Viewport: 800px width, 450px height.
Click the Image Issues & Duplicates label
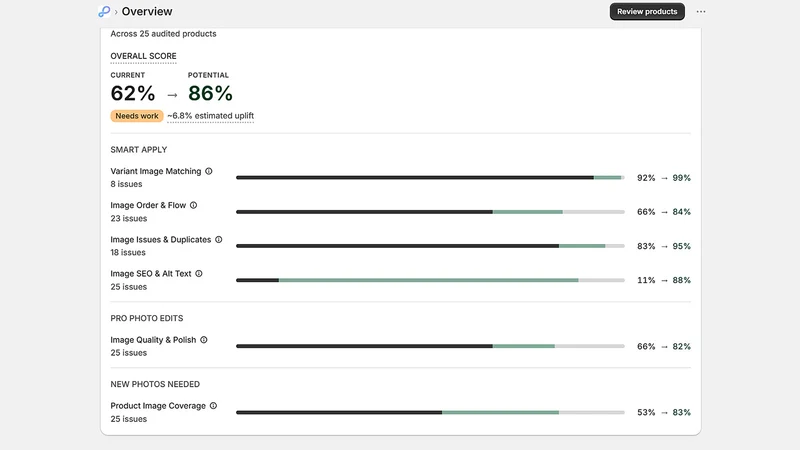pyautogui.click(x=161, y=240)
